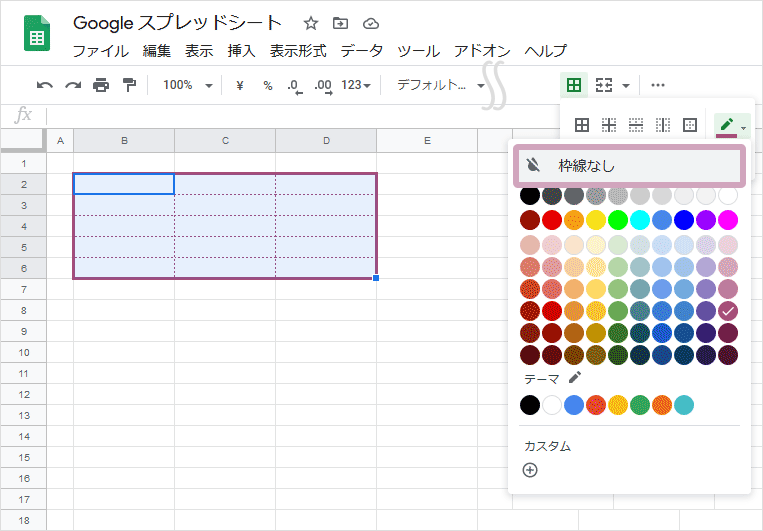
Task: Click the column C header
Action: click(x=225, y=141)
